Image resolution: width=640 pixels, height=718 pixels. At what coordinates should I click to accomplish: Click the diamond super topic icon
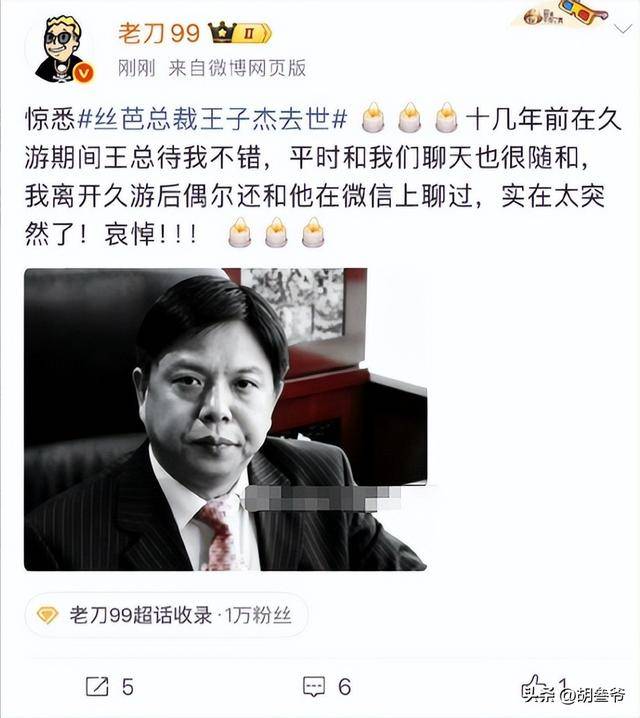pos(47,615)
